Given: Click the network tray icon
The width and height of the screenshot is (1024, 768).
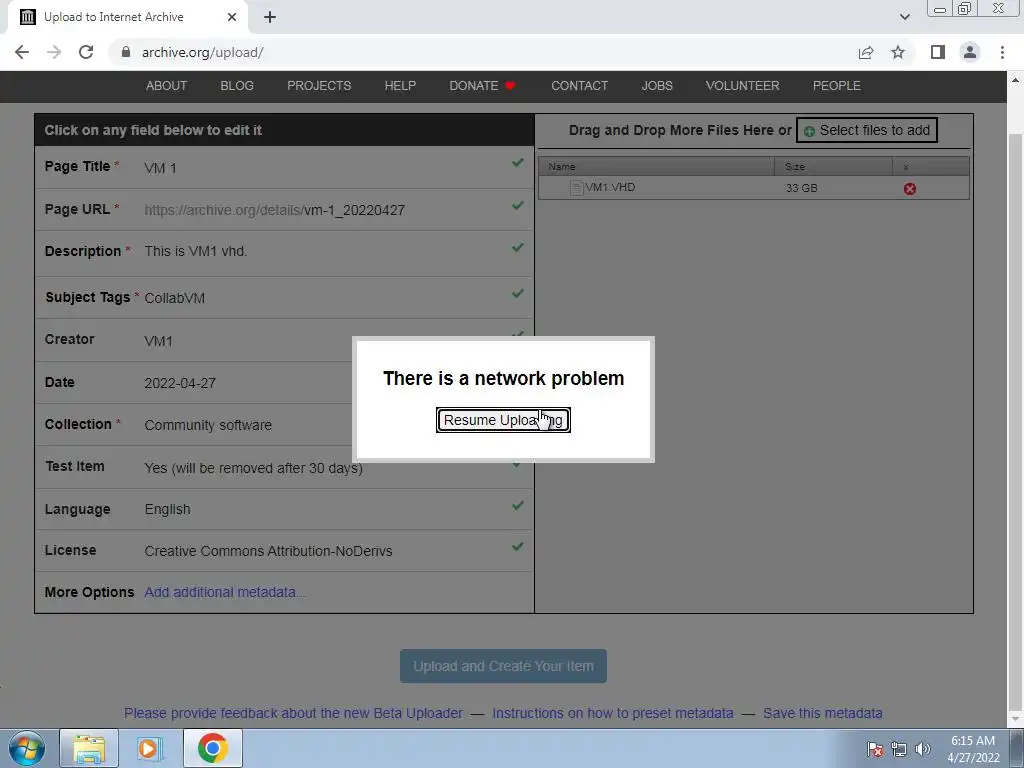Looking at the screenshot, I should 899,749.
